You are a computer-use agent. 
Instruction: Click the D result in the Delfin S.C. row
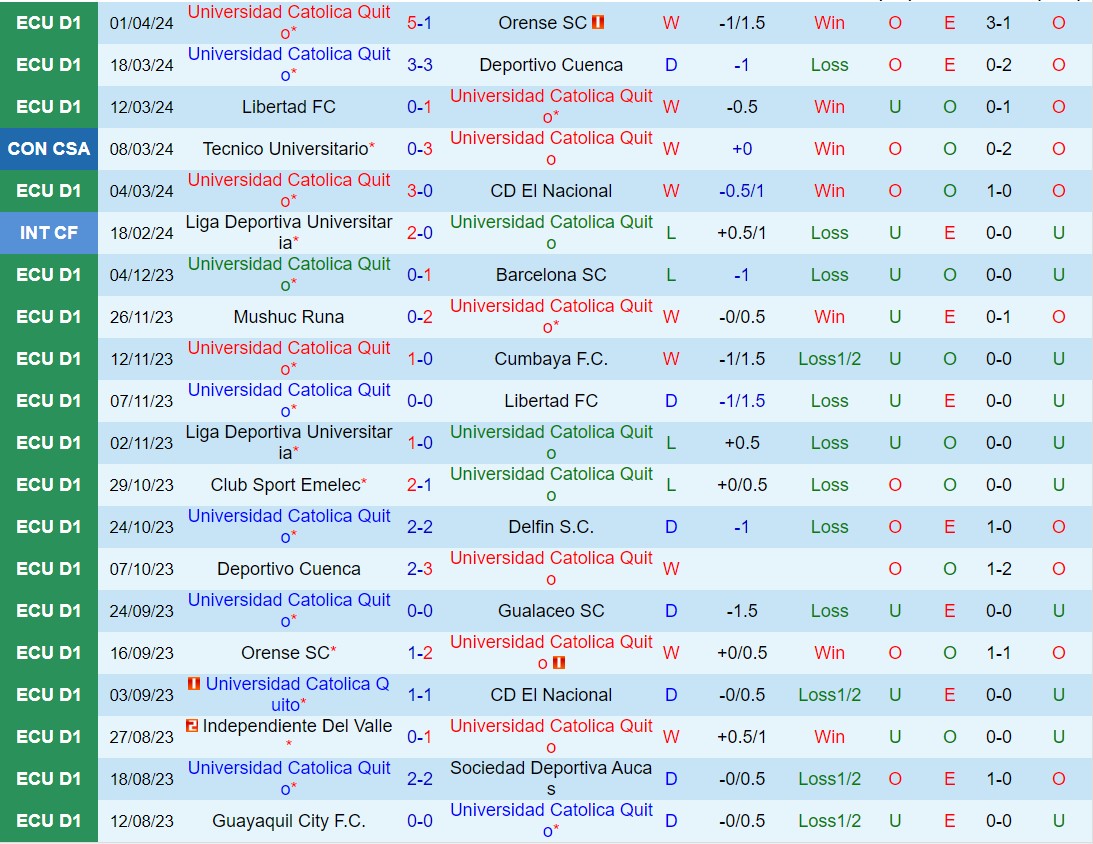671,527
